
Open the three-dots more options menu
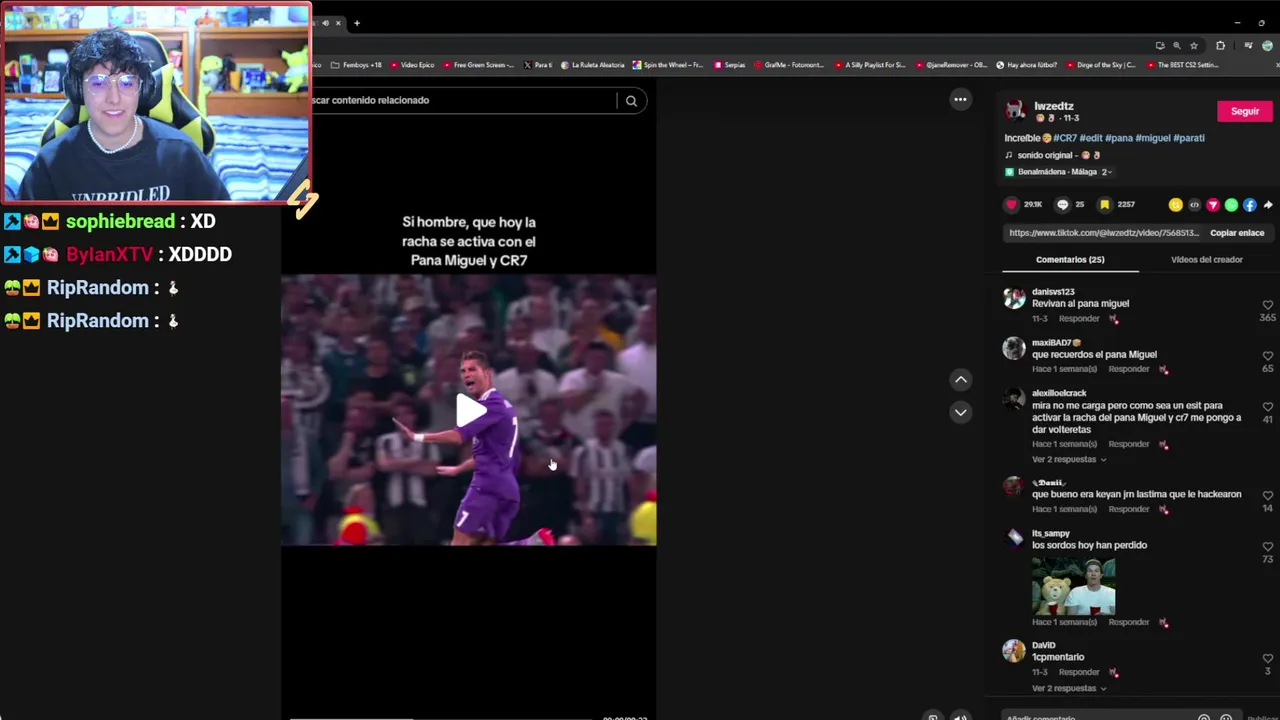(960, 99)
